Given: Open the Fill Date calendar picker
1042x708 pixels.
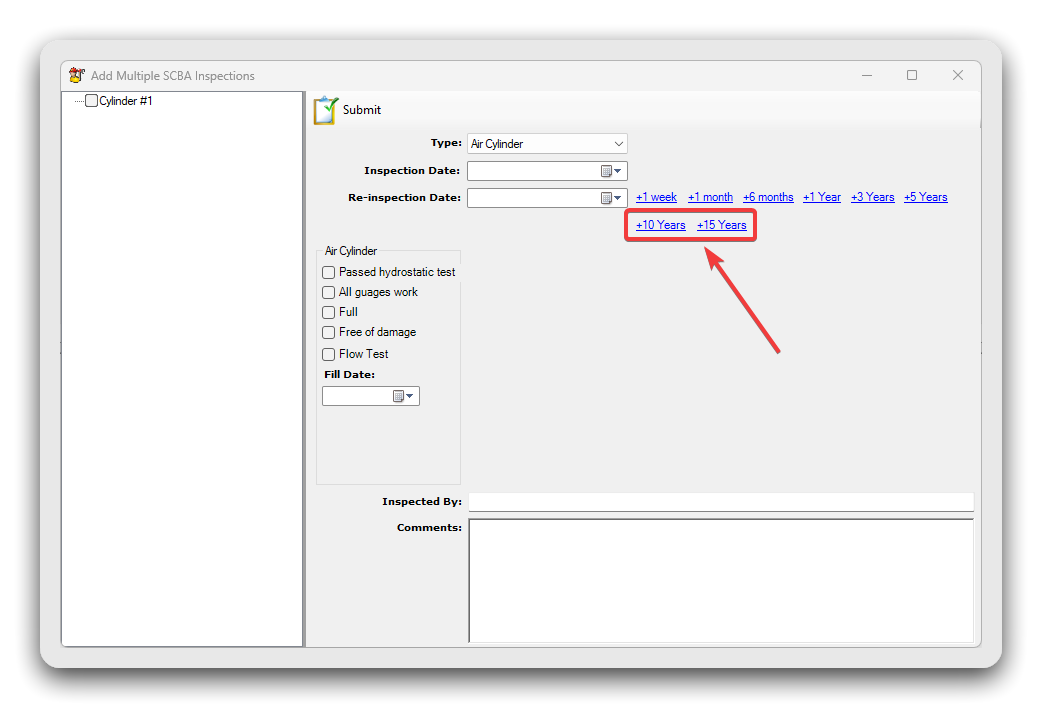Looking at the screenshot, I should pyautogui.click(x=403, y=396).
